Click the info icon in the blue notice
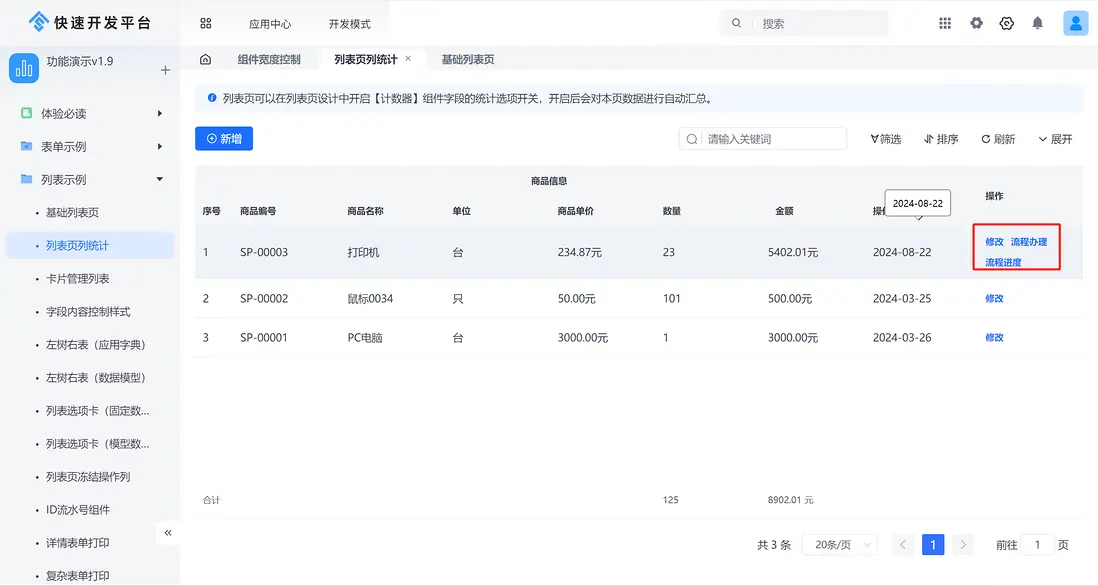The image size is (1098, 586). (x=211, y=98)
